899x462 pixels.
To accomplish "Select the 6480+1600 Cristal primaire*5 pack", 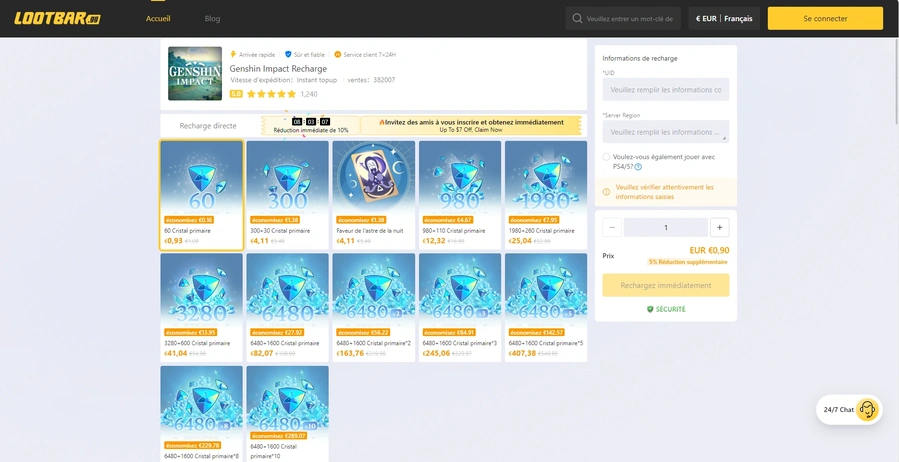I will tap(546, 308).
